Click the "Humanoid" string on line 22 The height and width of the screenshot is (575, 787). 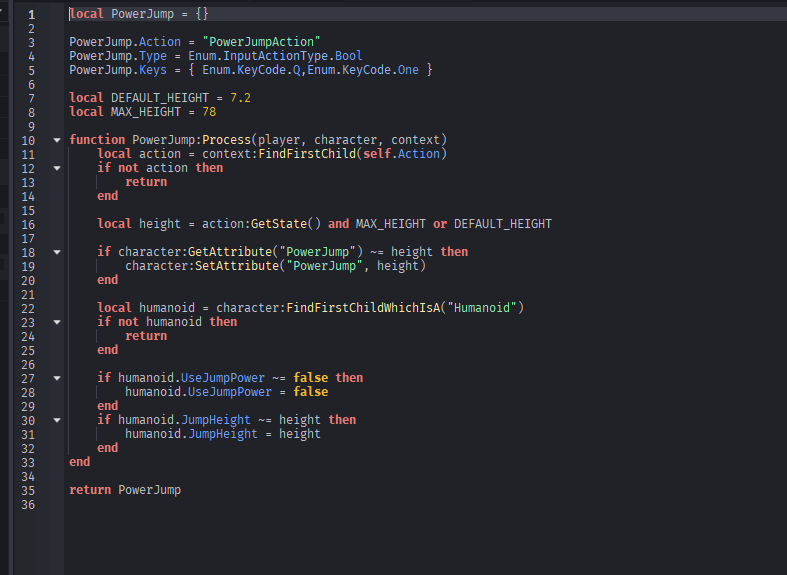(482, 308)
